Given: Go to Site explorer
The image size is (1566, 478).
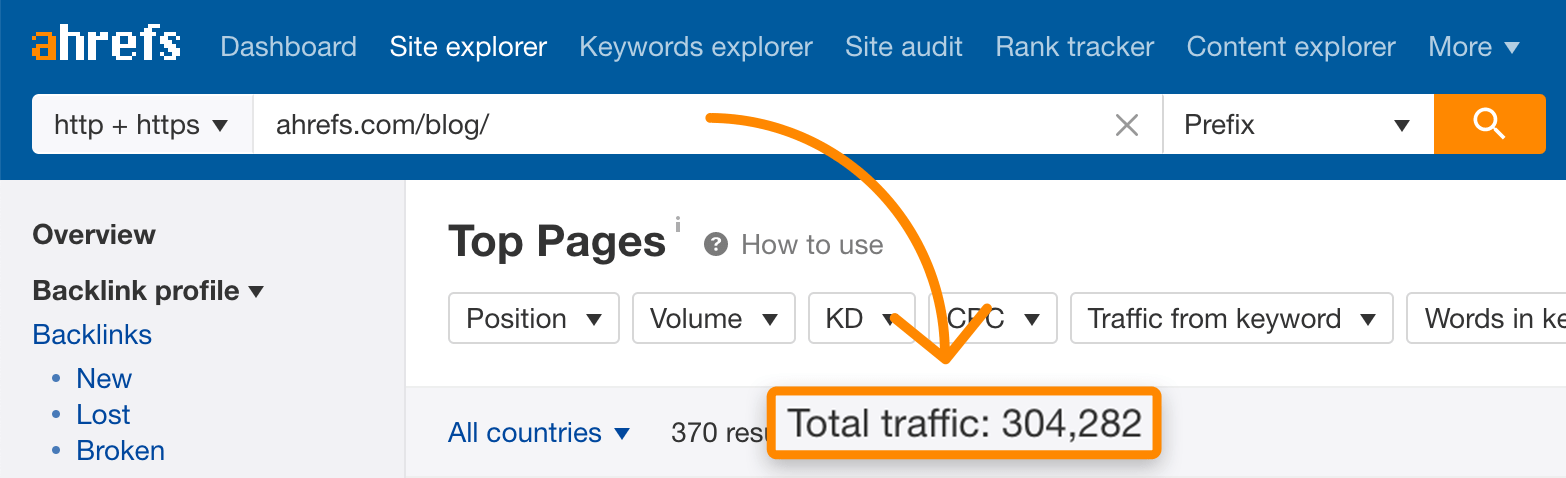Looking at the screenshot, I should tap(468, 47).
